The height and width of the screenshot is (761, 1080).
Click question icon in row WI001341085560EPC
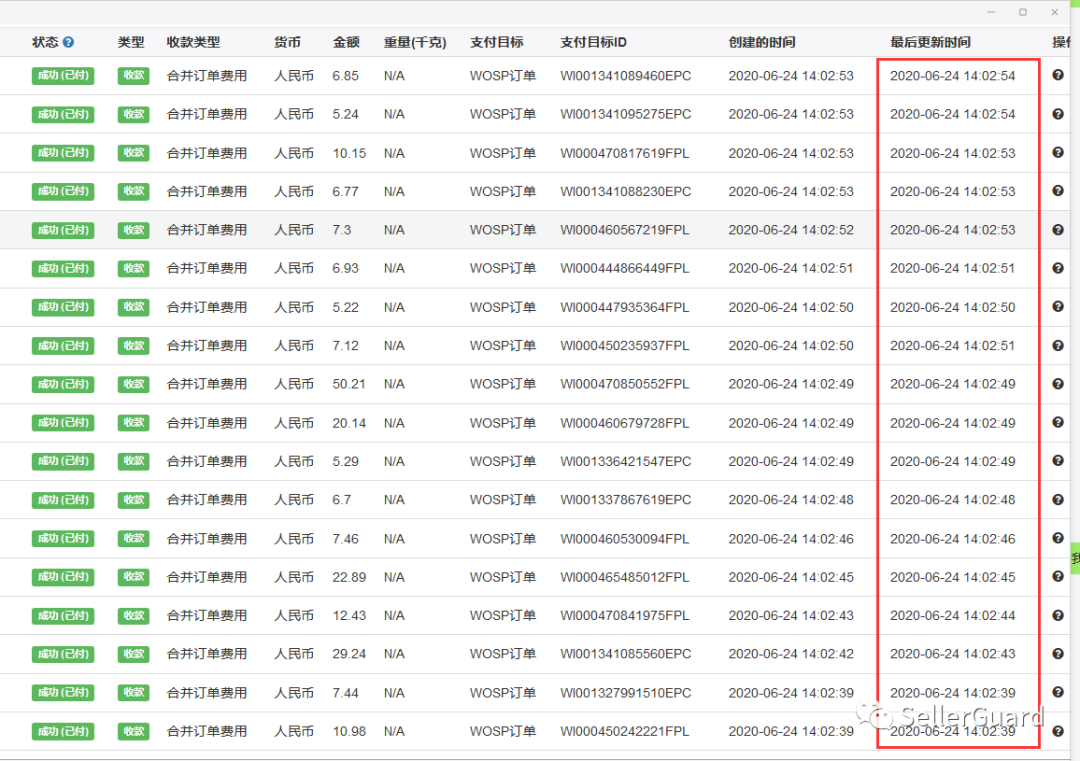1058,654
